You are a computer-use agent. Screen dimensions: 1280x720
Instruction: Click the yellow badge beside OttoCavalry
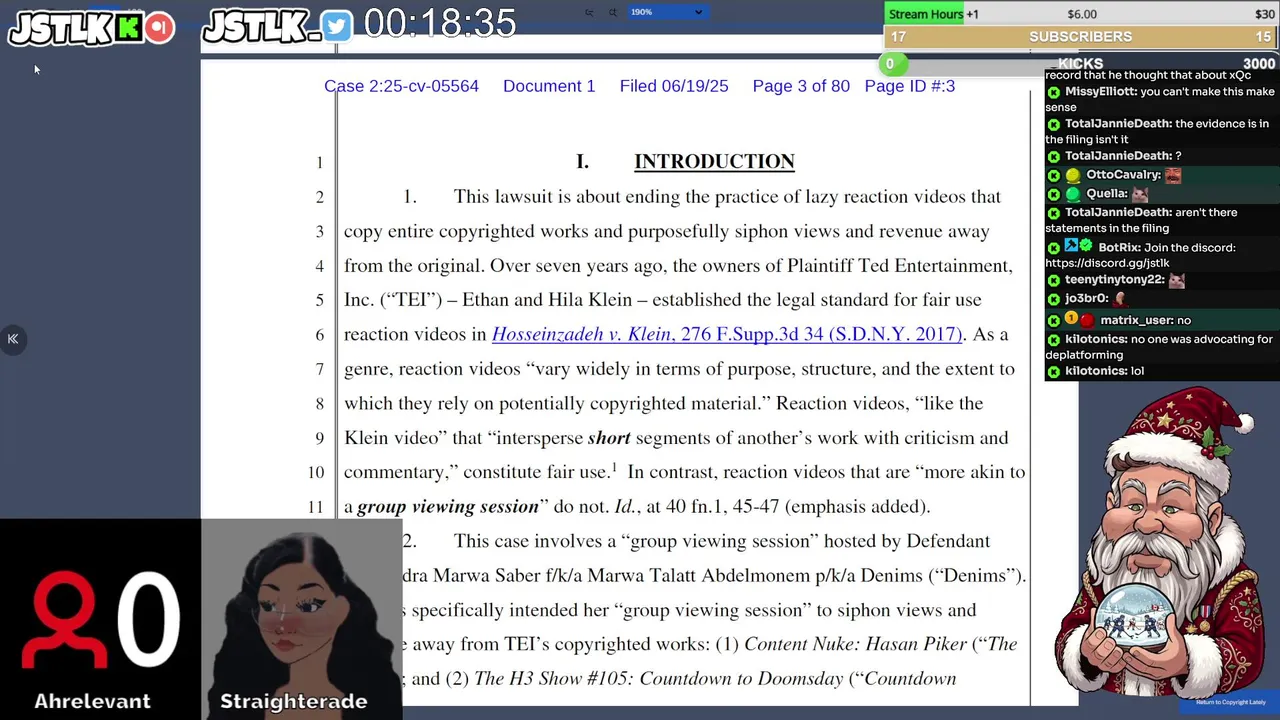click(x=1073, y=175)
